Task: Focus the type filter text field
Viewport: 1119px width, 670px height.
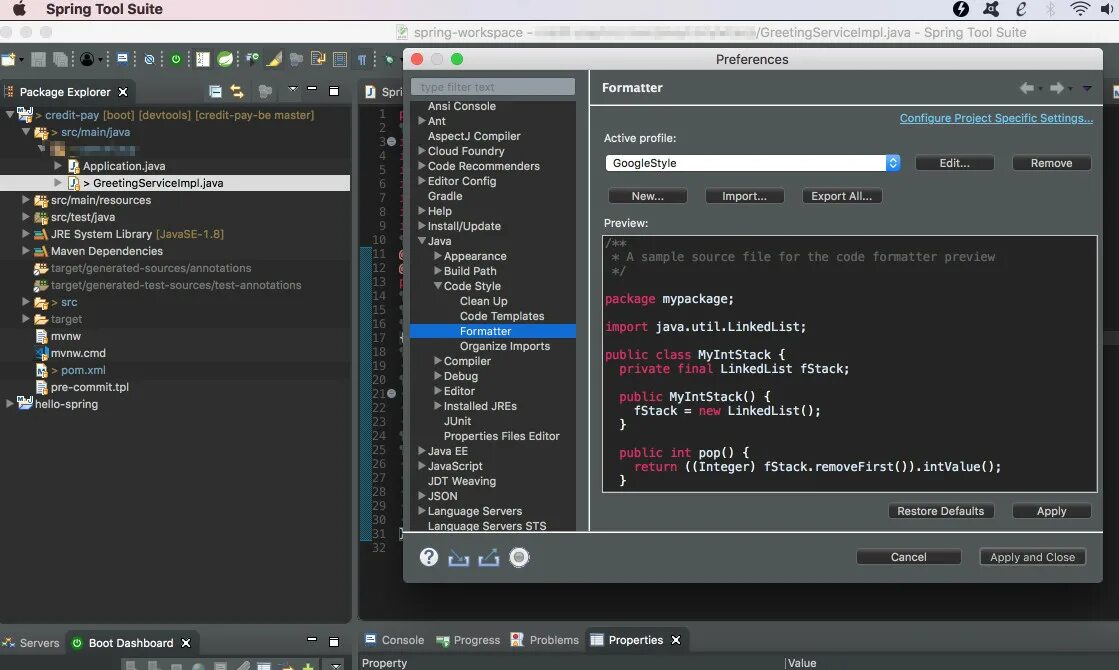Action: tap(492, 87)
